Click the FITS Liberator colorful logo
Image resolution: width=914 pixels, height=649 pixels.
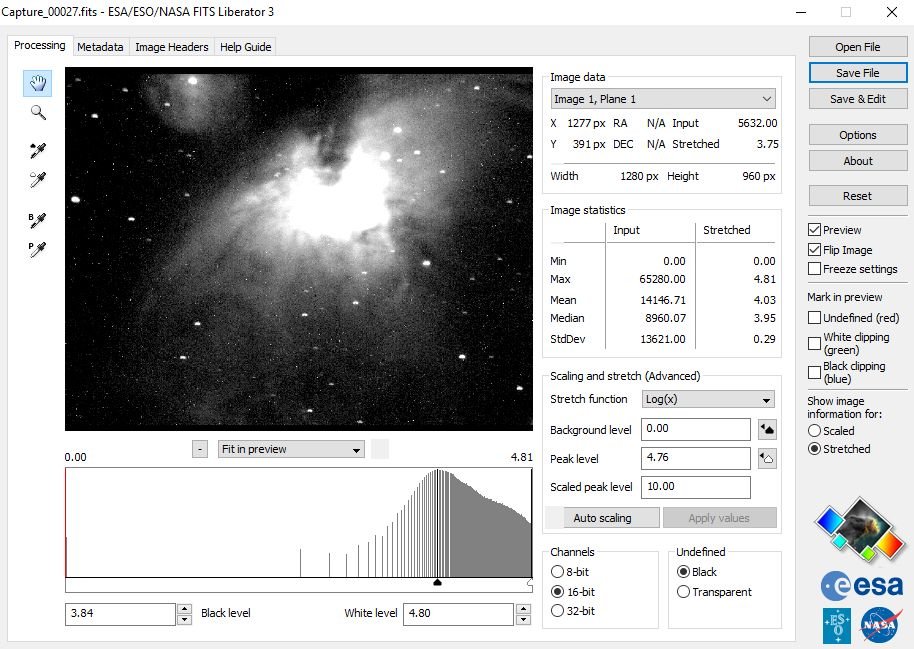click(x=860, y=529)
